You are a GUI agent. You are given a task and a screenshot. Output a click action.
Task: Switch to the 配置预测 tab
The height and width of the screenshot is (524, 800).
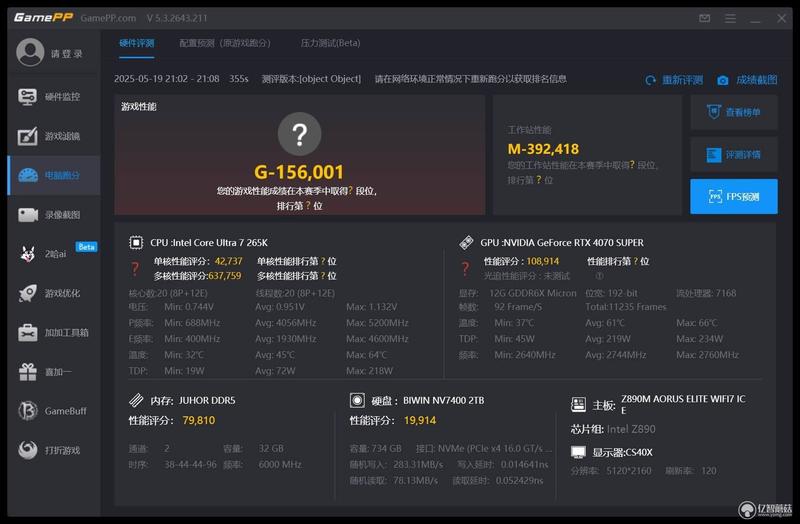click(x=225, y=43)
